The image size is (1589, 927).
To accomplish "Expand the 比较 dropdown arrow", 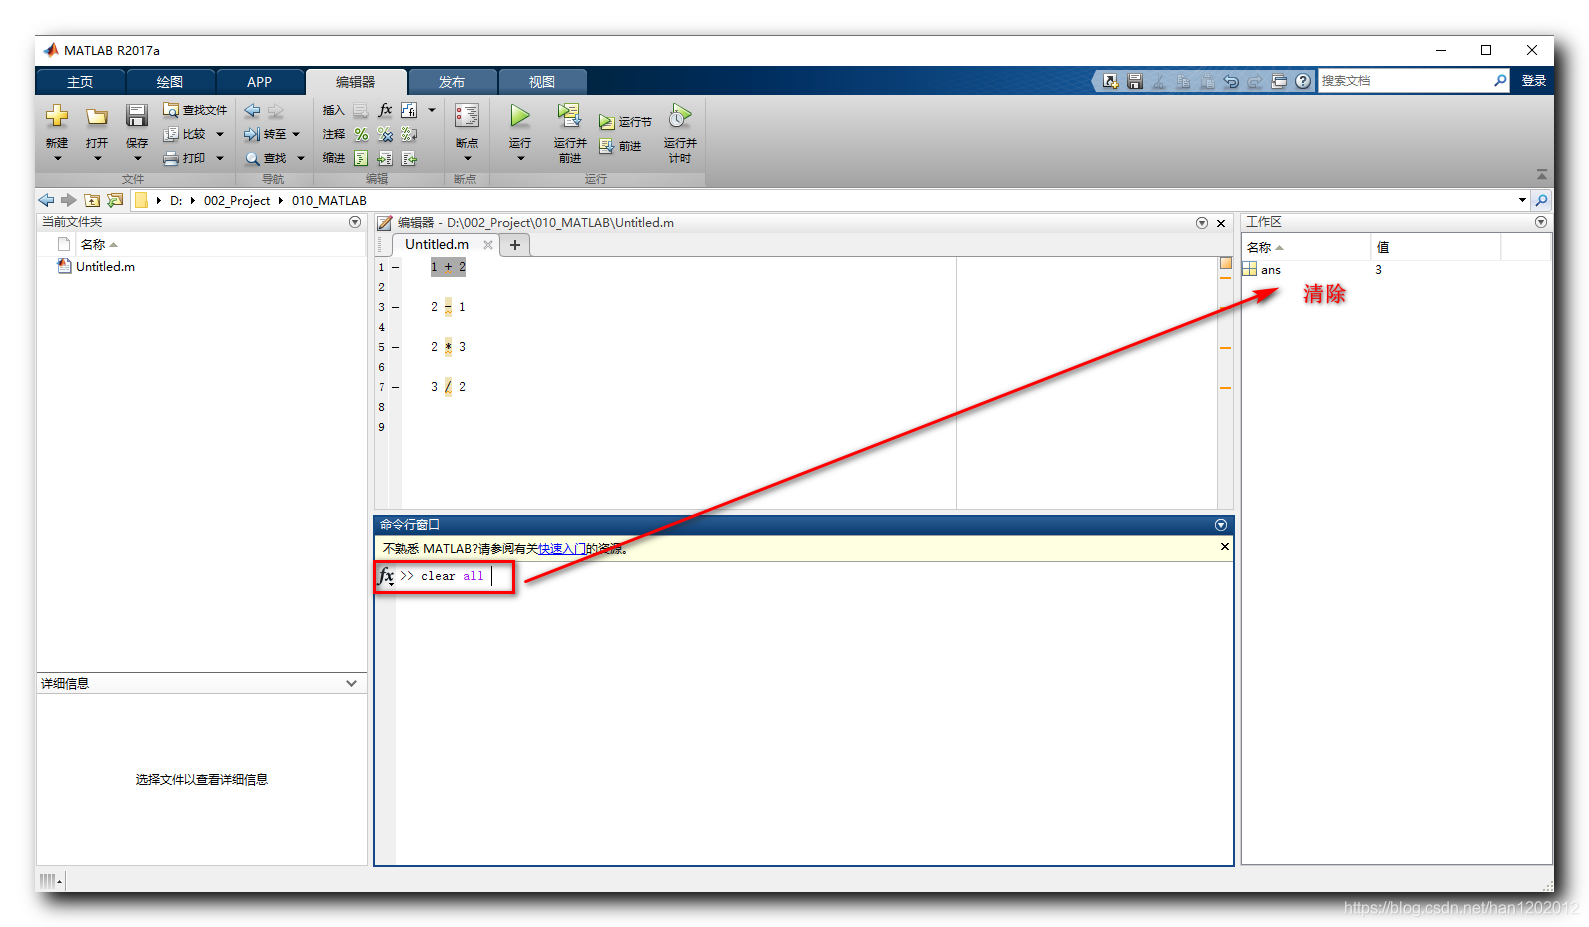I will click(x=220, y=134).
